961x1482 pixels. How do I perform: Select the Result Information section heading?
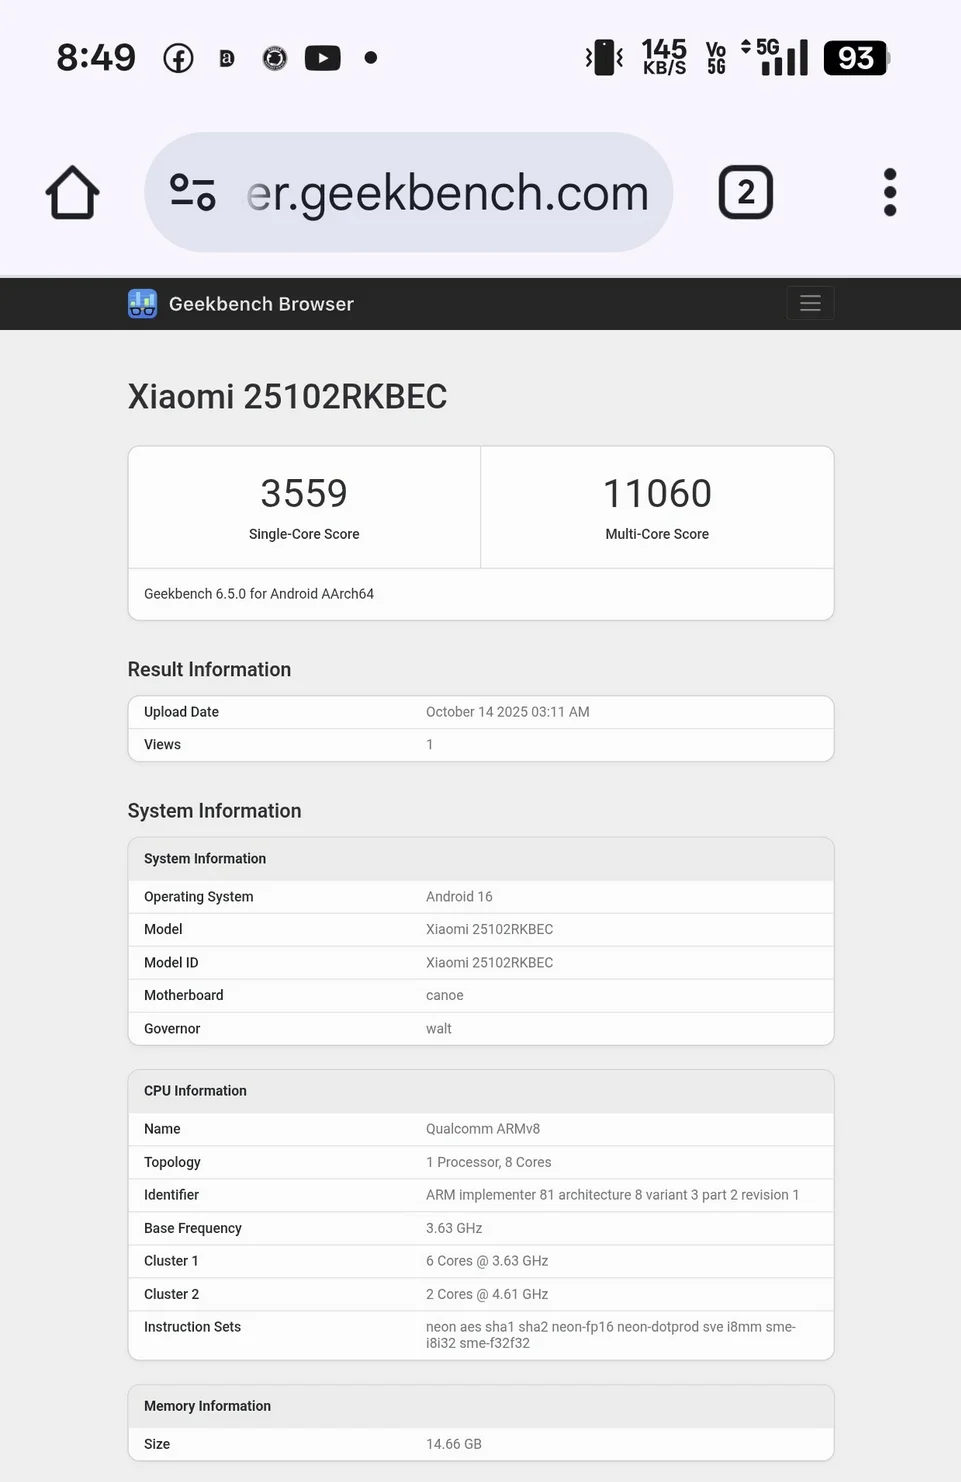pyautogui.click(x=209, y=669)
